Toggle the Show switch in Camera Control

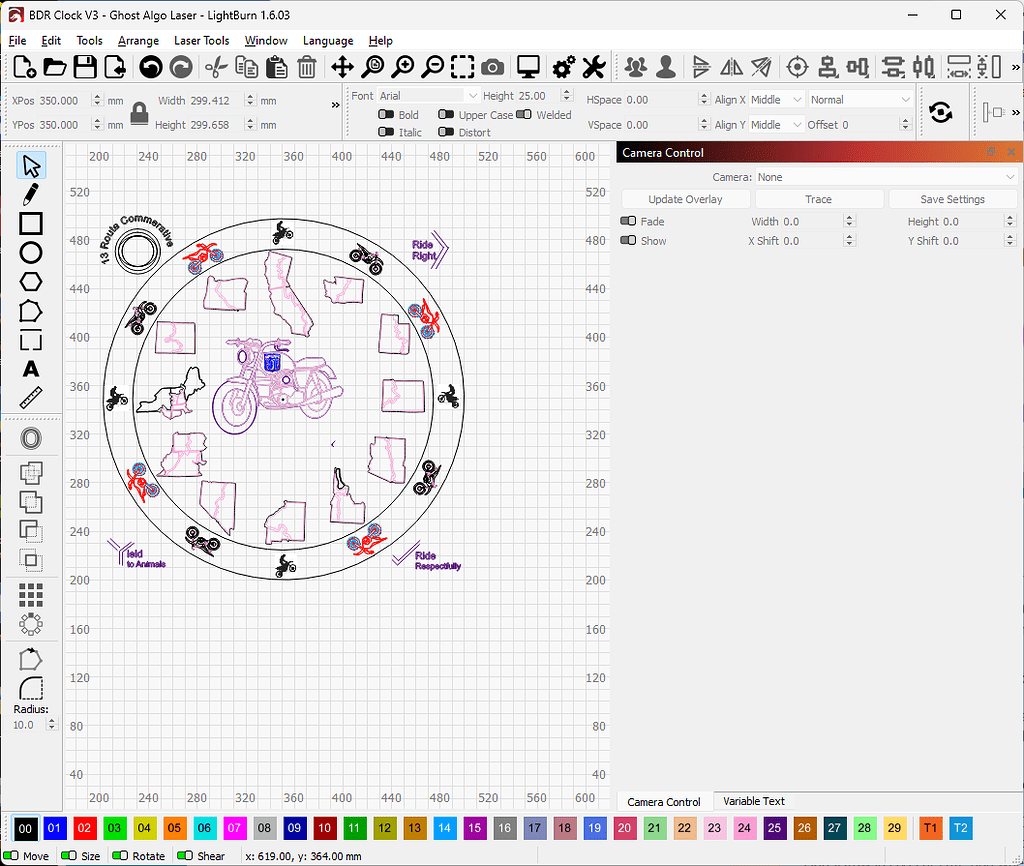tap(629, 241)
